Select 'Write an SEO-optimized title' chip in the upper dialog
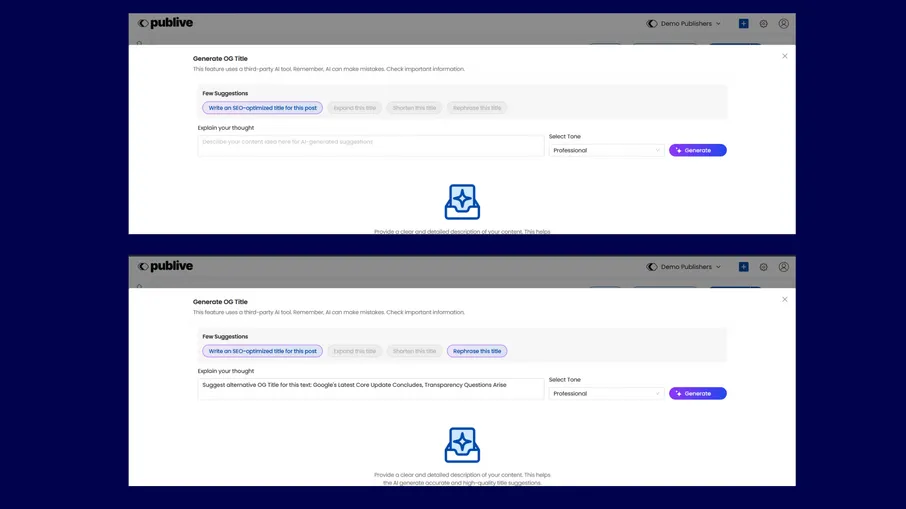 262,108
